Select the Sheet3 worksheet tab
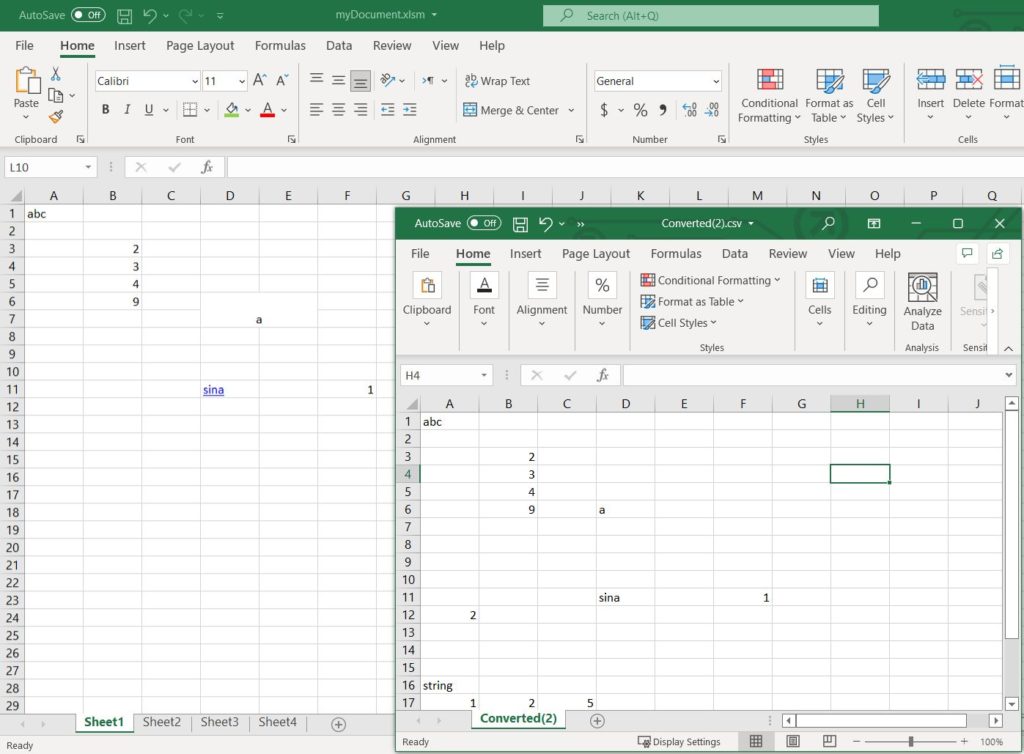The height and width of the screenshot is (754, 1024). [x=219, y=721]
